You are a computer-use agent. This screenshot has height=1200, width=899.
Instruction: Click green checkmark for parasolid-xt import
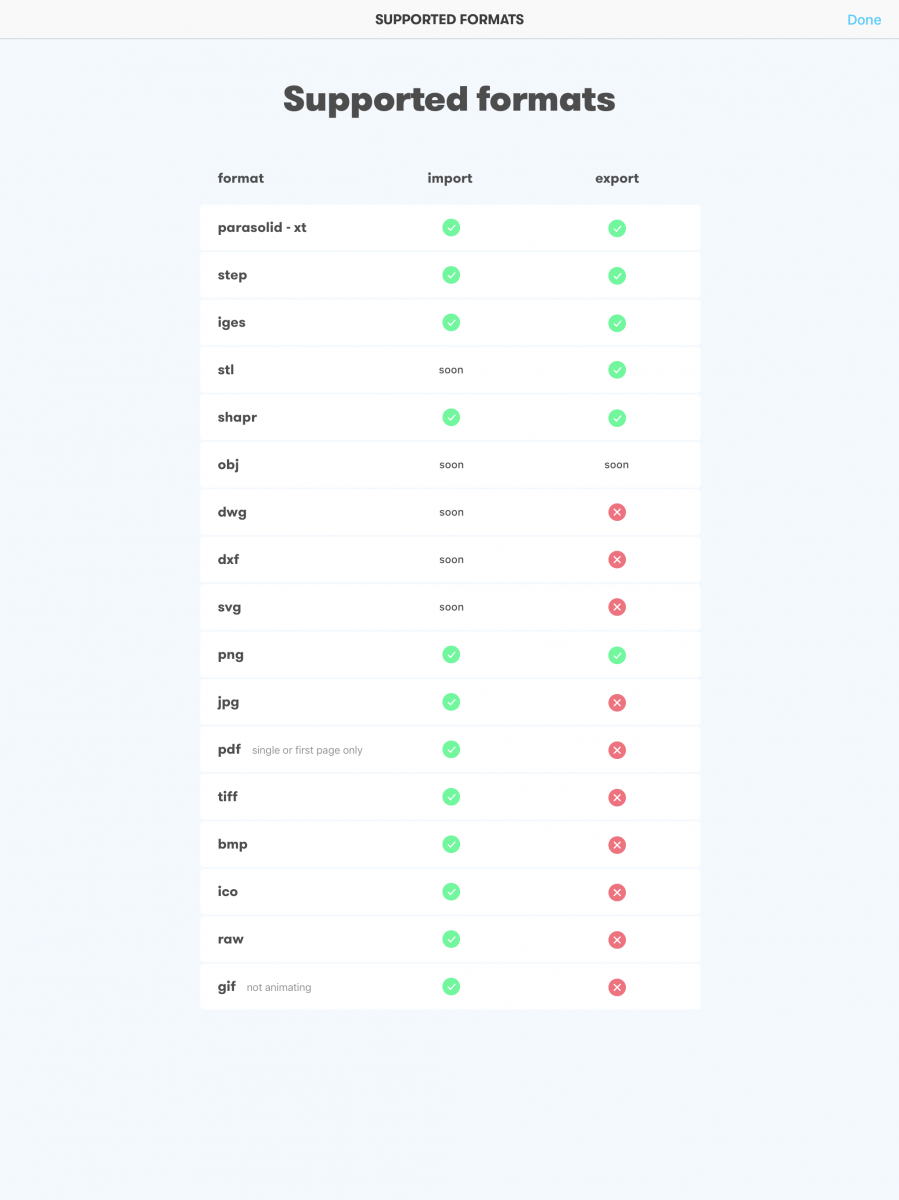(x=451, y=228)
